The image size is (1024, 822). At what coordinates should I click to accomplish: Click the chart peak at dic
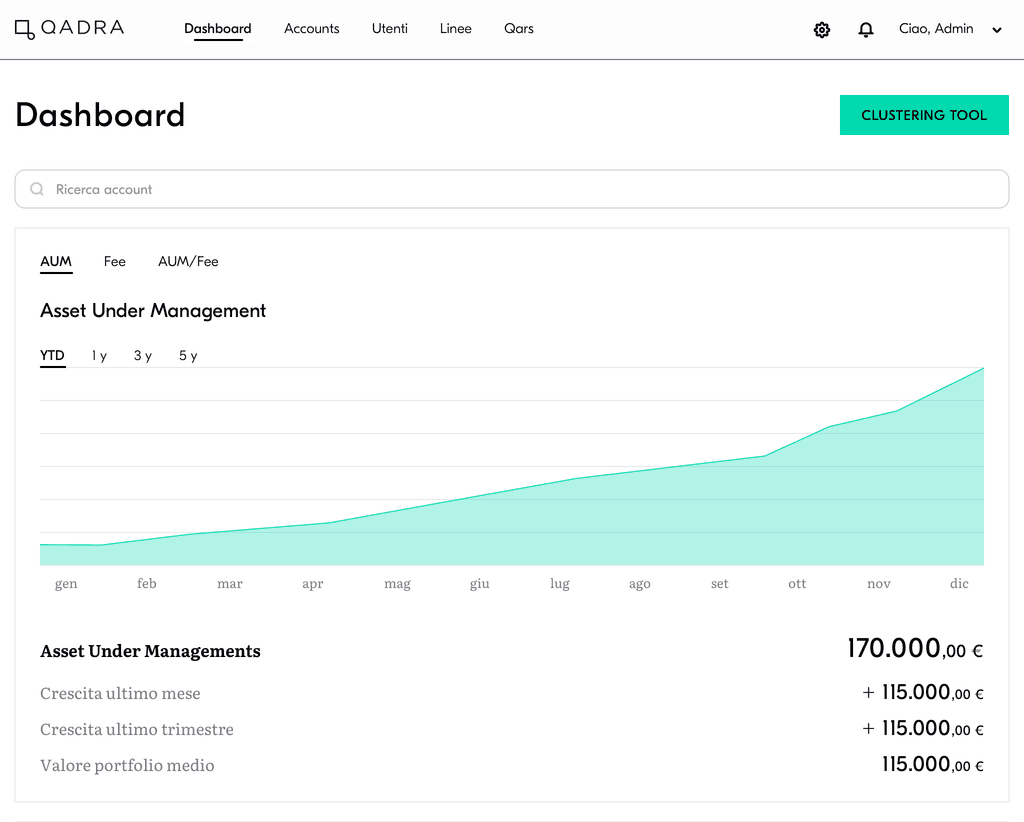(983, 369)
